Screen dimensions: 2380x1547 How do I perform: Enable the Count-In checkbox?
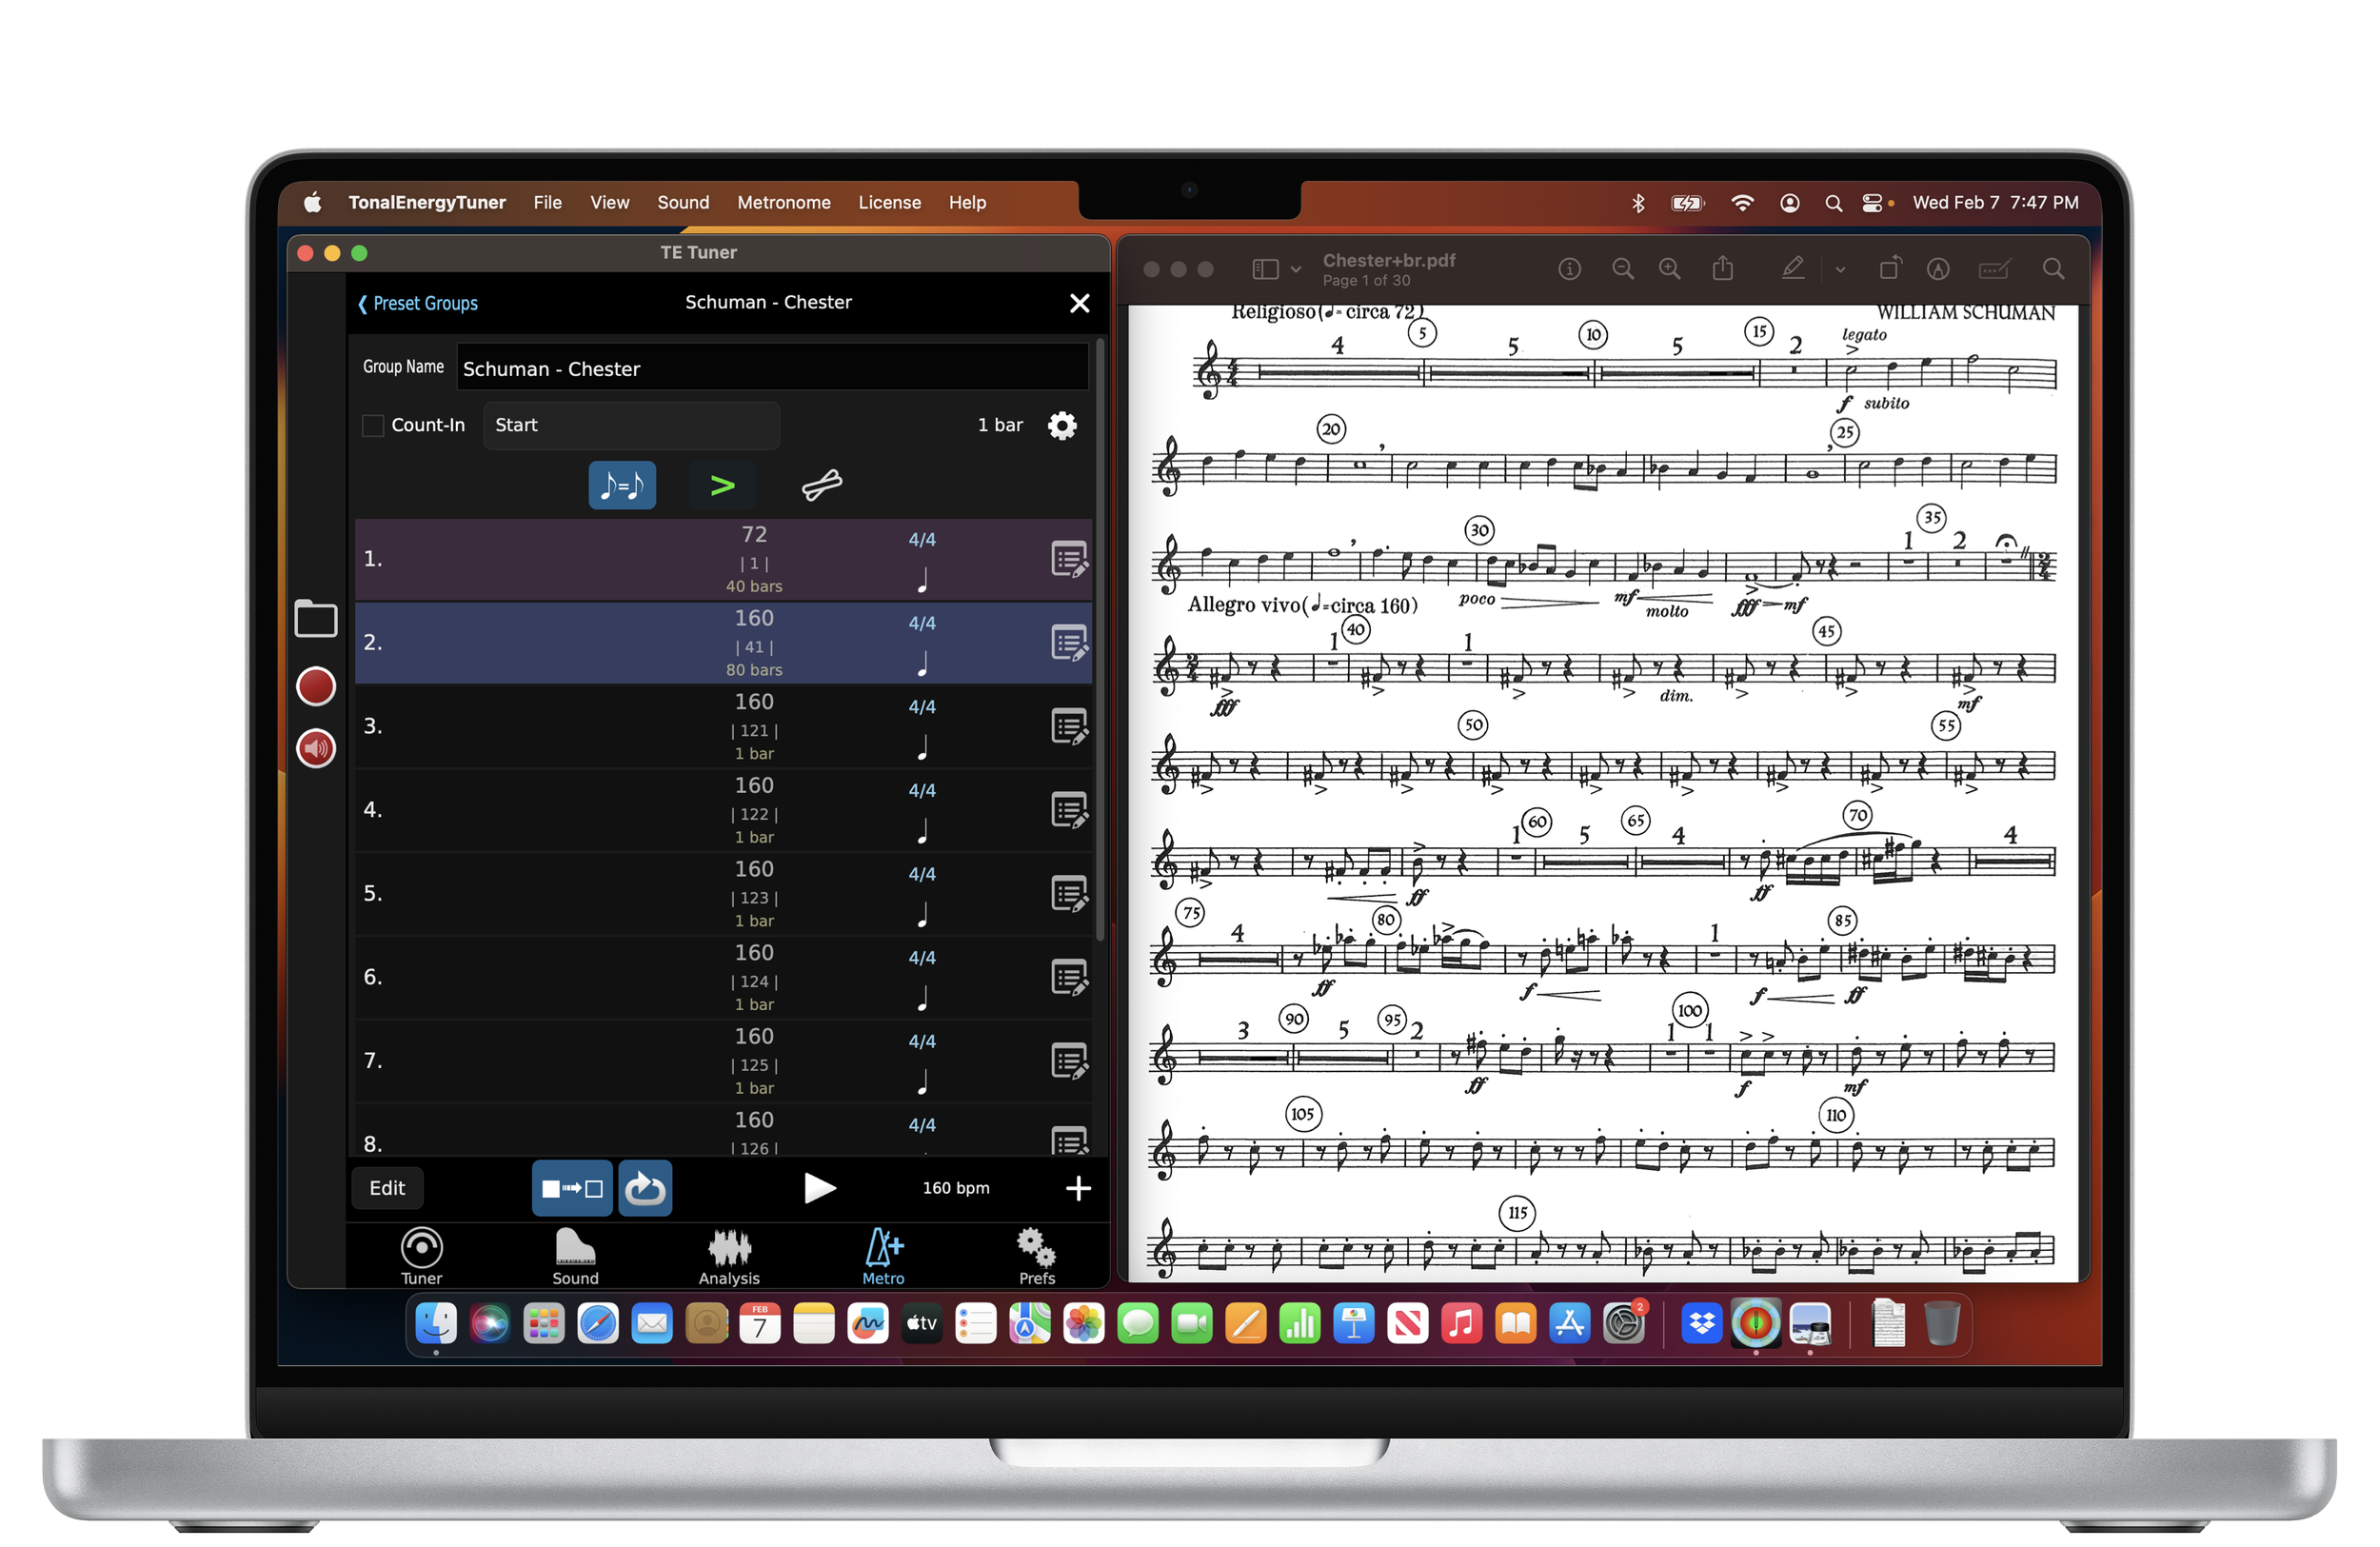tap(372, 425)
